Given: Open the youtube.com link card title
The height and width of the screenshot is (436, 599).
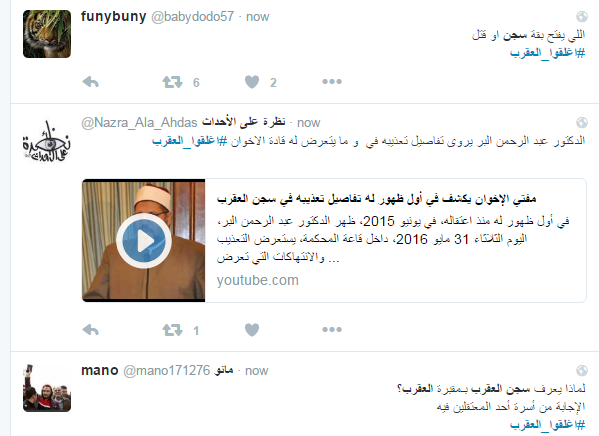Looking at the screenshot, I should 376,199.
